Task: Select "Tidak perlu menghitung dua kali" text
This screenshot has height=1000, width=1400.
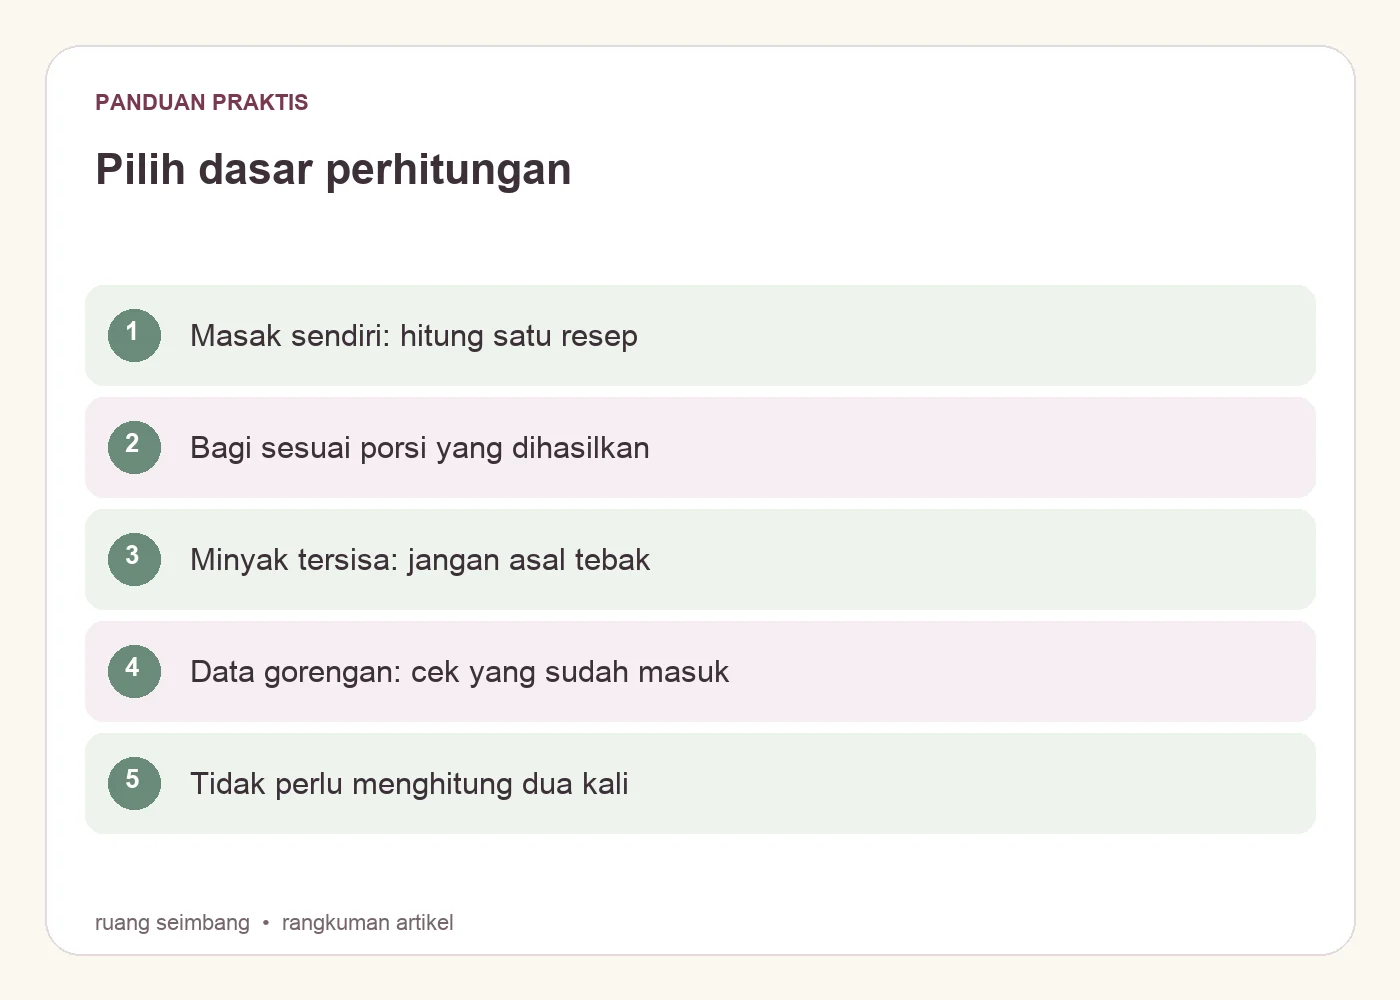Action: pos(409,784)
